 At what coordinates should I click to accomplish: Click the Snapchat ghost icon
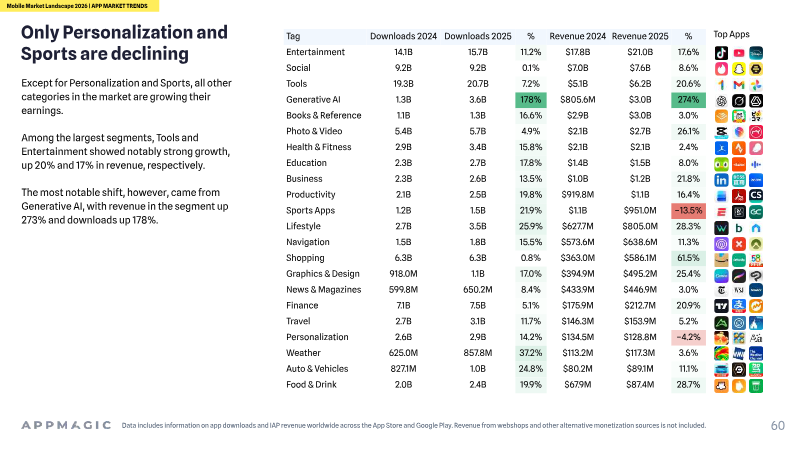point(738,68)
